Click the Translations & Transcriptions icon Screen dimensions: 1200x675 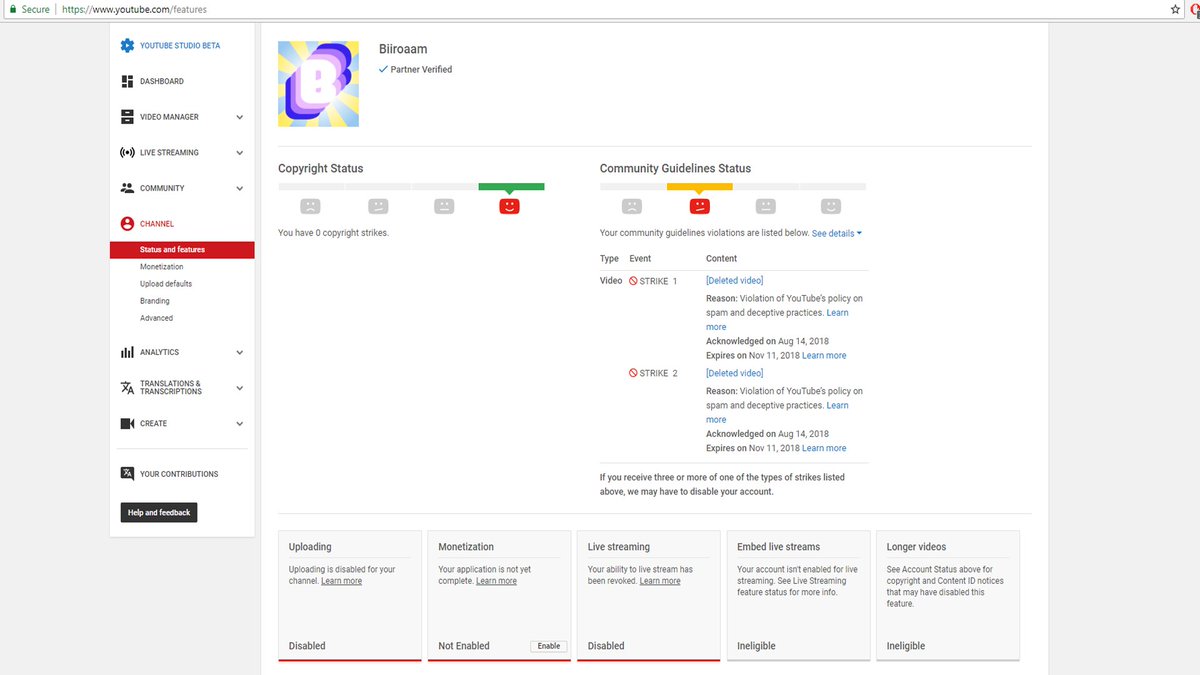(127, 388)
